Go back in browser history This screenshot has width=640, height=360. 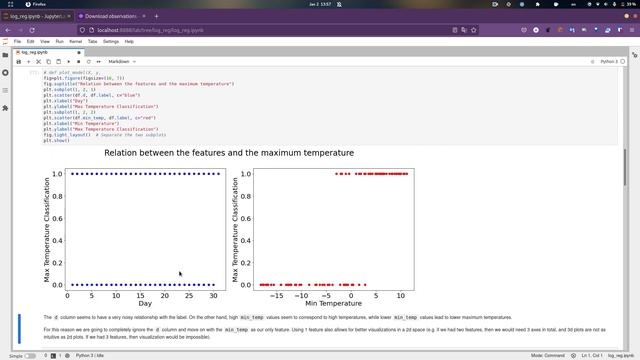pyautogui.click(x=8, y=30)
